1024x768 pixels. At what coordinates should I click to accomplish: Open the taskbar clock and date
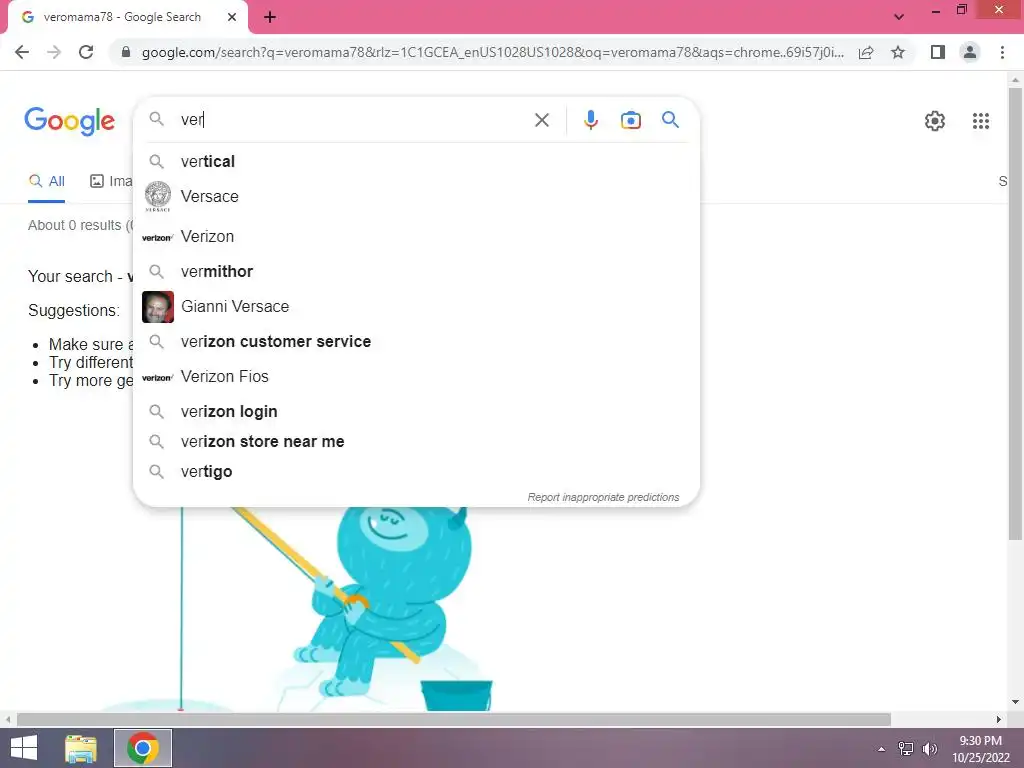tap(980, 749)
